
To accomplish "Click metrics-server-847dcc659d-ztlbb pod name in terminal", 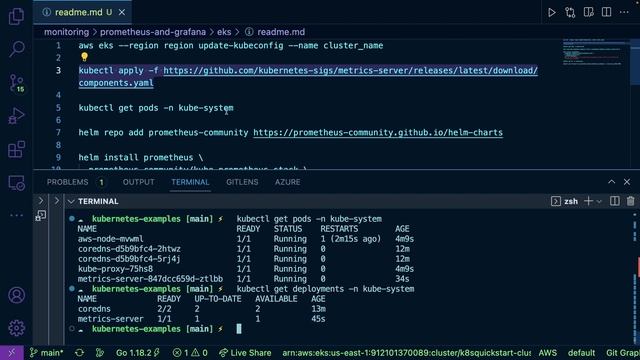I will tap(150, 279).
